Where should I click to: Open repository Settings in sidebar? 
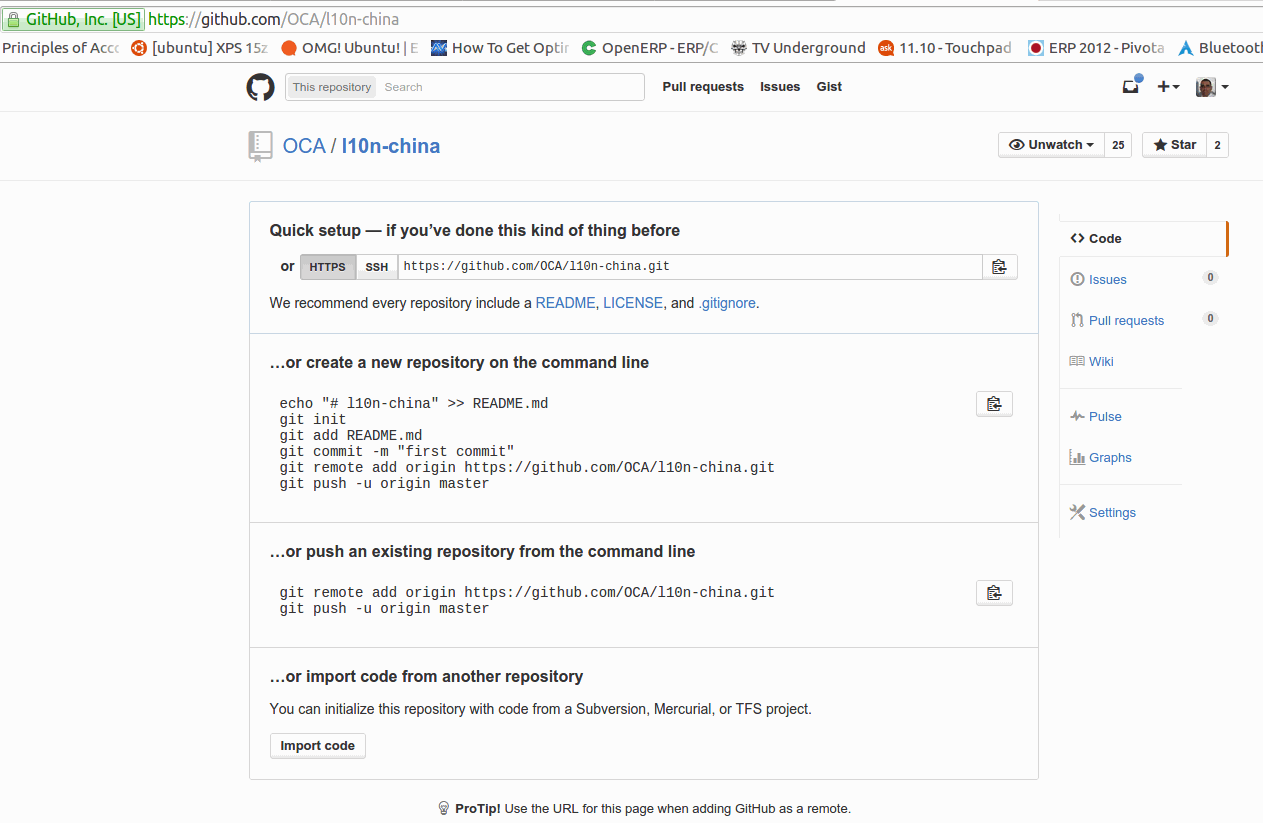pyautogui.click(x=1112, y=512)
